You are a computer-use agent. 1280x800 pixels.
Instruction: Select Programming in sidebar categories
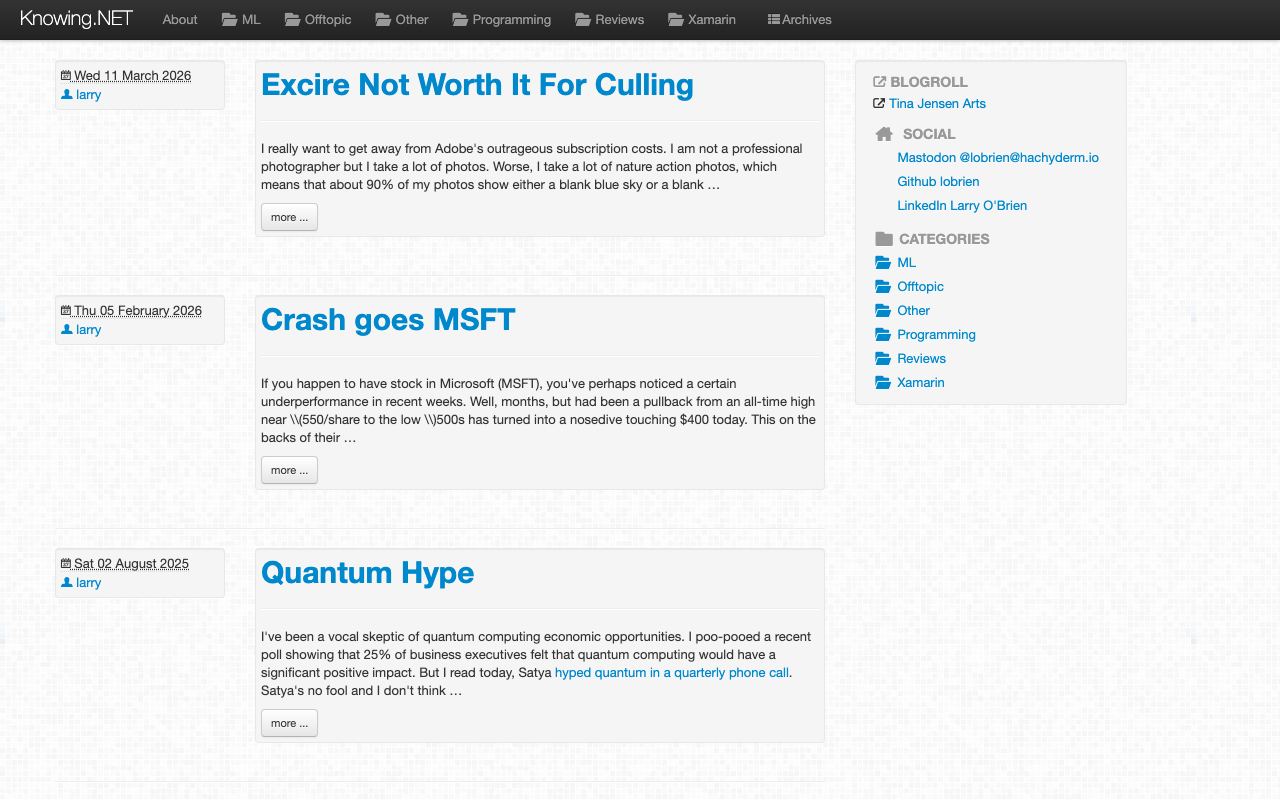pyautogui.click(x=936, y=334)
